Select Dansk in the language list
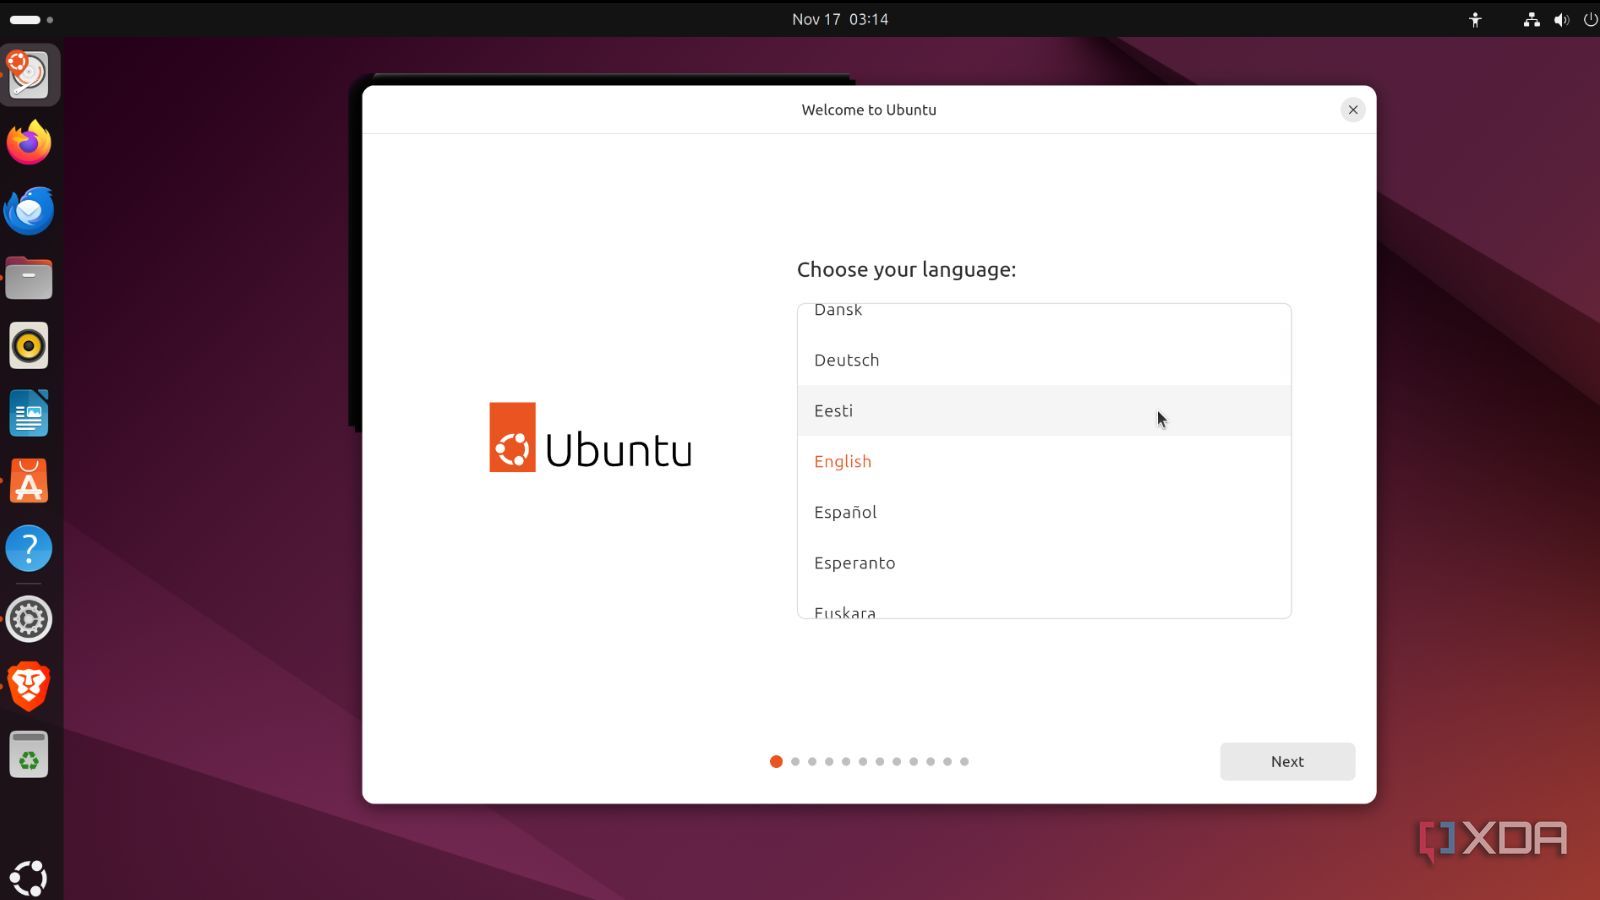The height and width of the screenshot is (900, 1600). point(1044,319)
